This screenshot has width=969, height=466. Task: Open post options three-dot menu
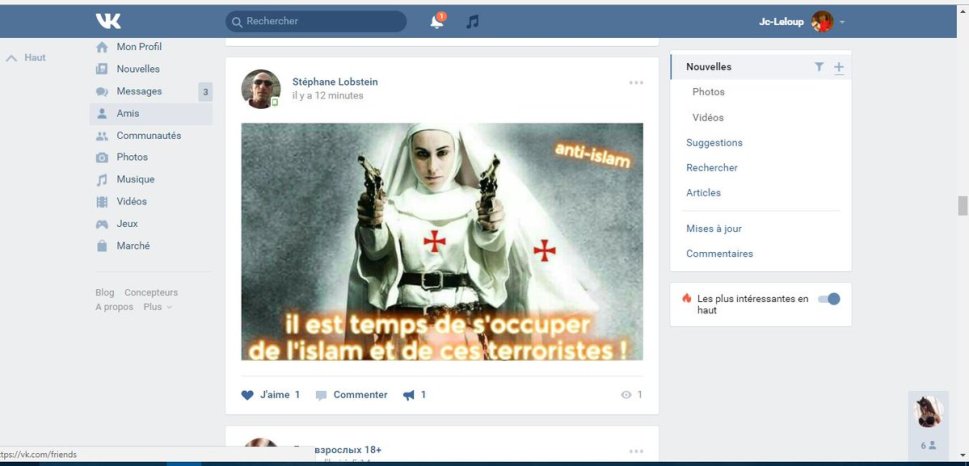click(636, 83)
